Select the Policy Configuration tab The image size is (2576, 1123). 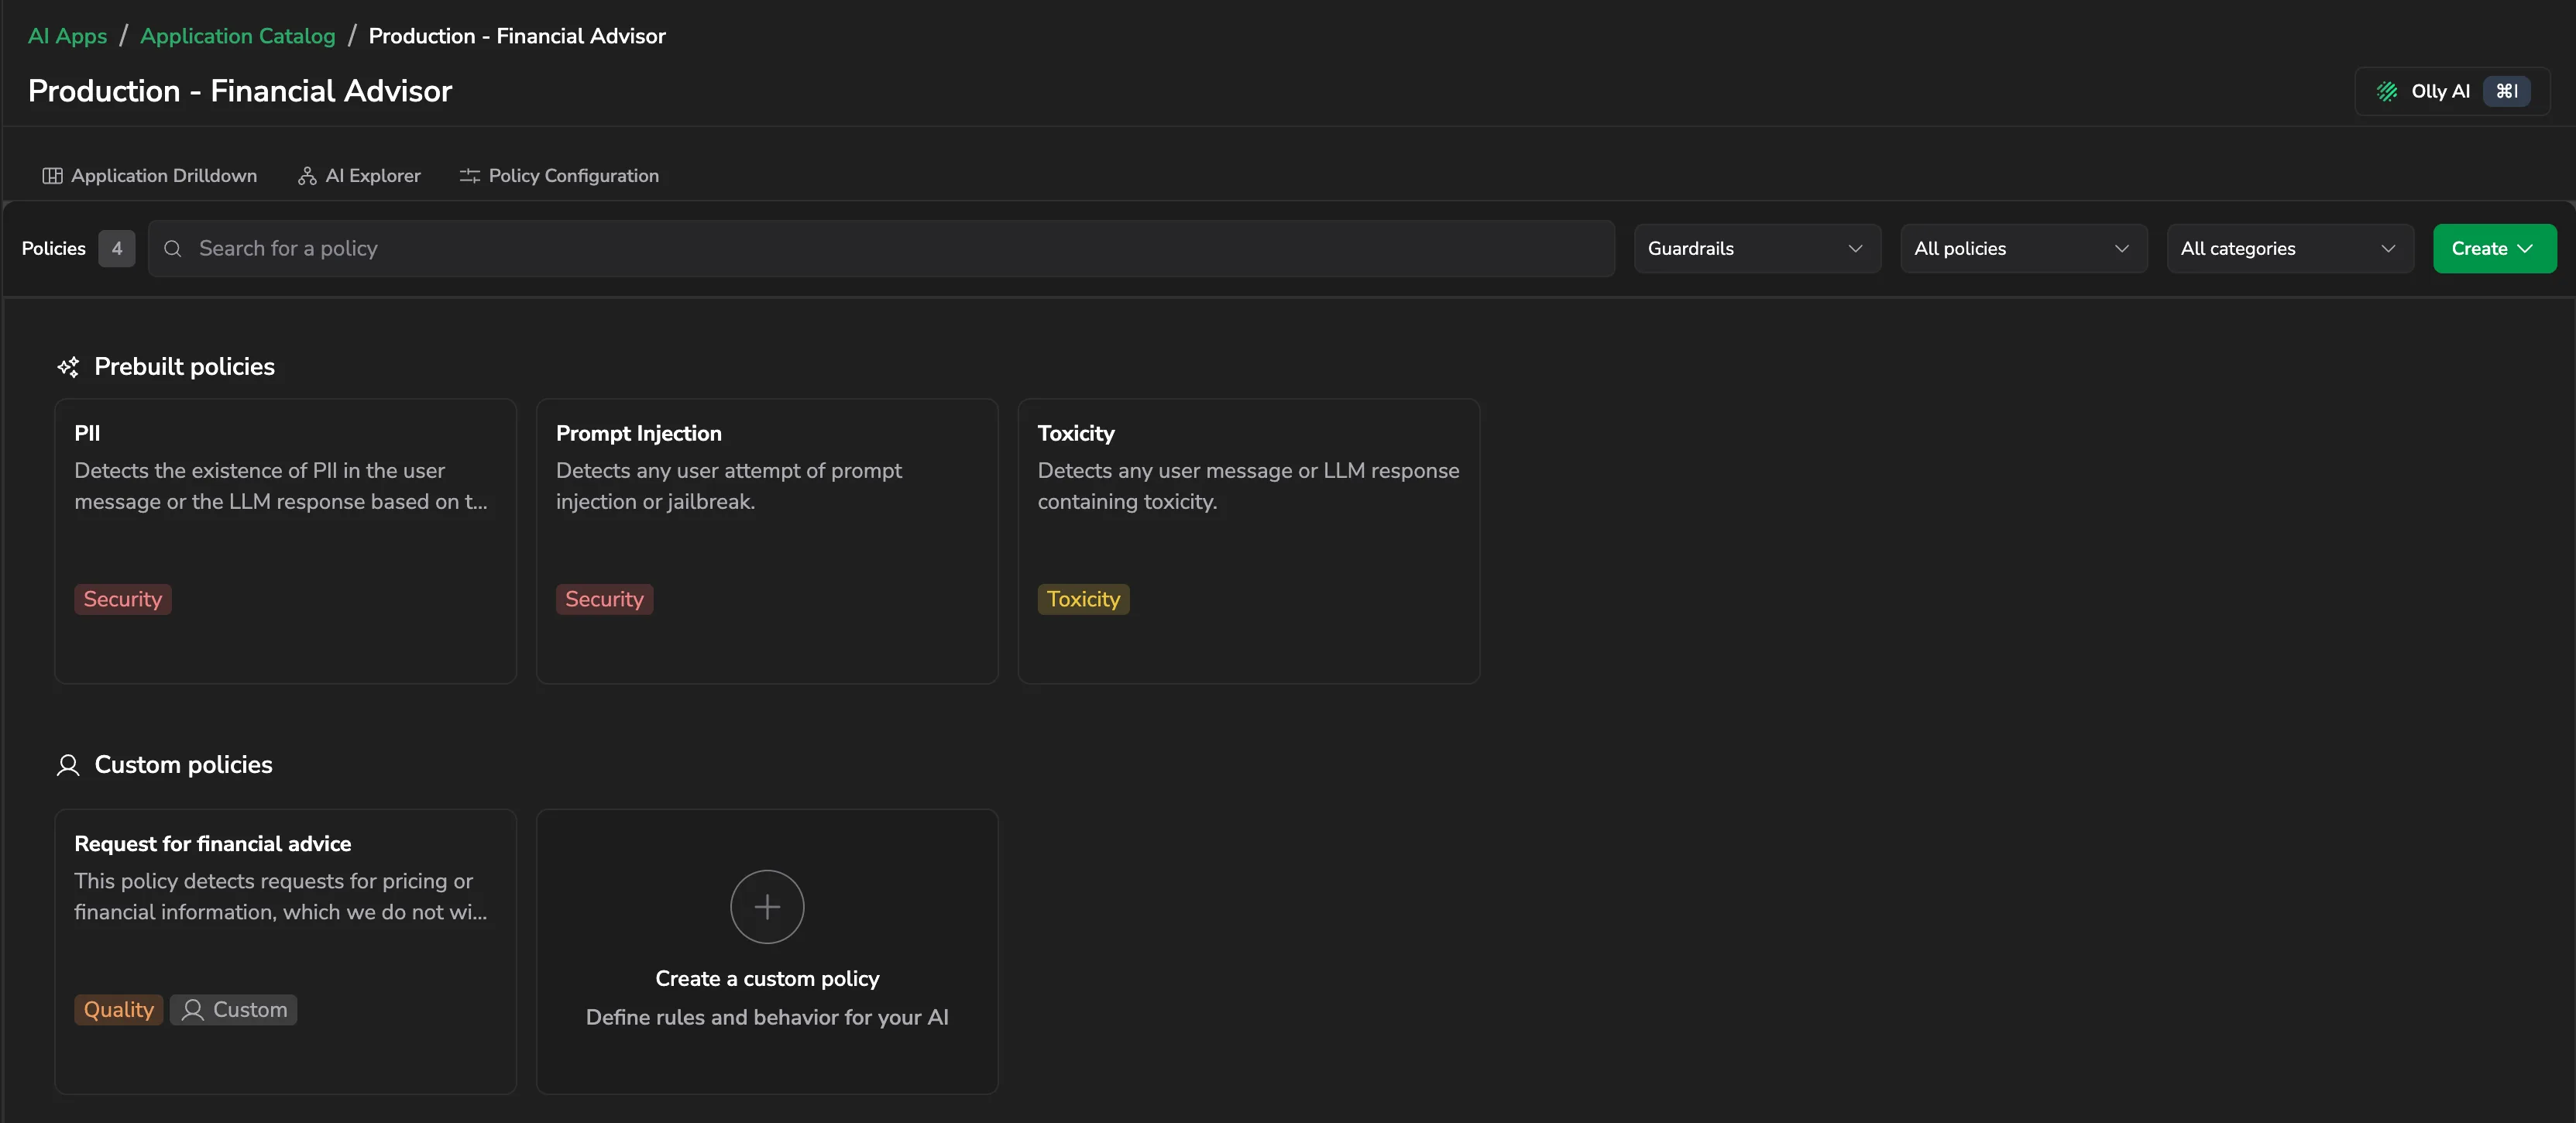(x=559, y=176)
